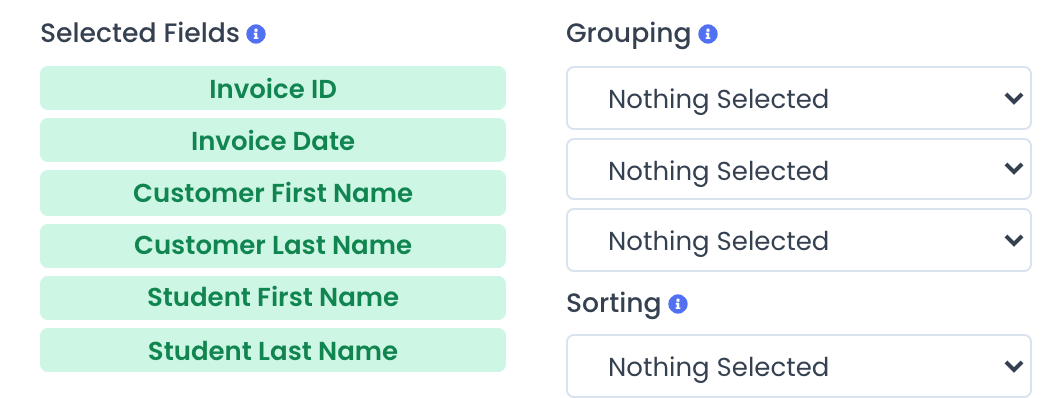Click the info icon next to Sorting
The width and height of the screenshot is (1054, 398).
pyautogui.click(x=678, y=304)
